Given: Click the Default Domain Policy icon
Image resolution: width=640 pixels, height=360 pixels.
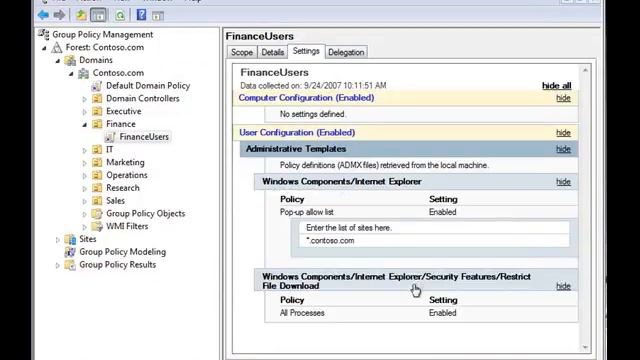Looking at the screenshot, I should pyautogui.click(x=97, y=86).
